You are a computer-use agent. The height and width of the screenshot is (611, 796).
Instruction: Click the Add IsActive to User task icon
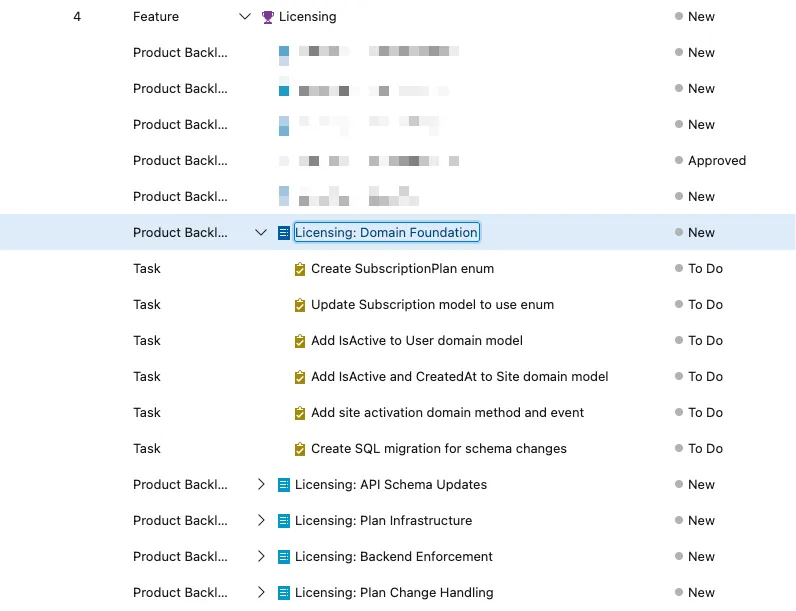[x=300, y=341]
